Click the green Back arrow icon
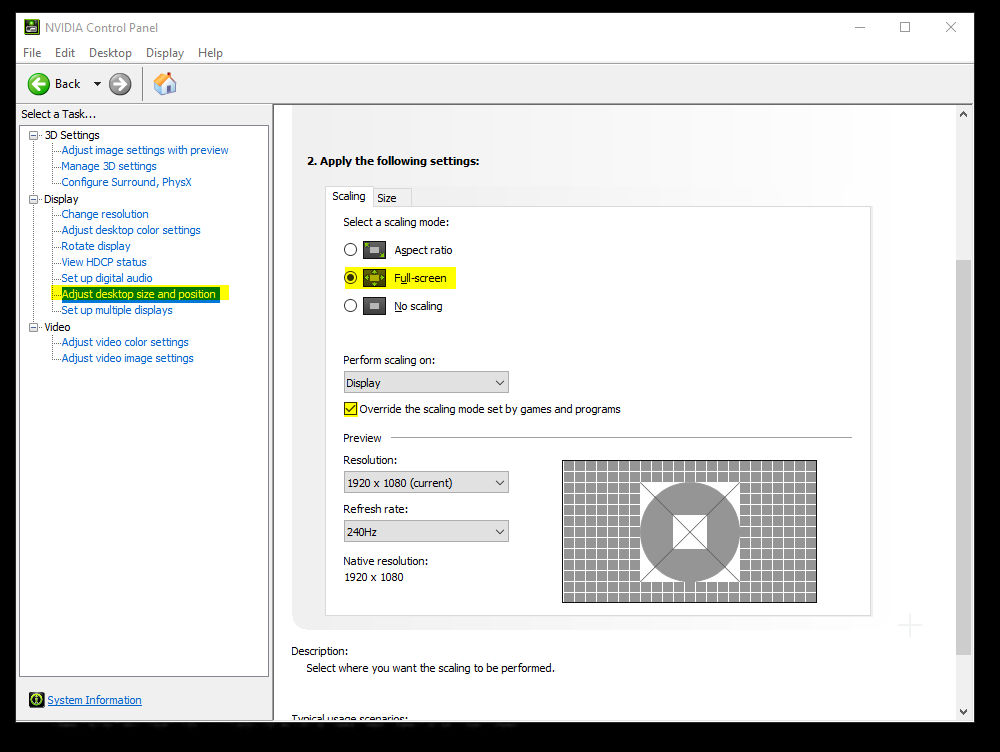Image resolution: width=1000 pixels, height=752 pixels. [x=38, y=84]
